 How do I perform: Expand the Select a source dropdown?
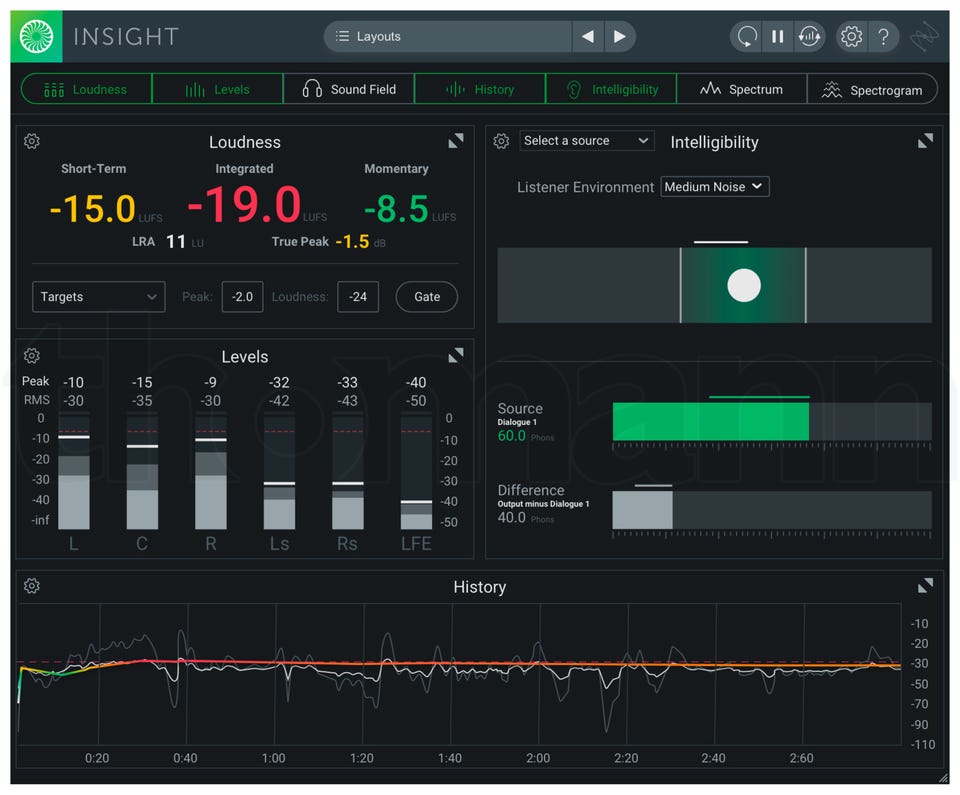[586, 141]
